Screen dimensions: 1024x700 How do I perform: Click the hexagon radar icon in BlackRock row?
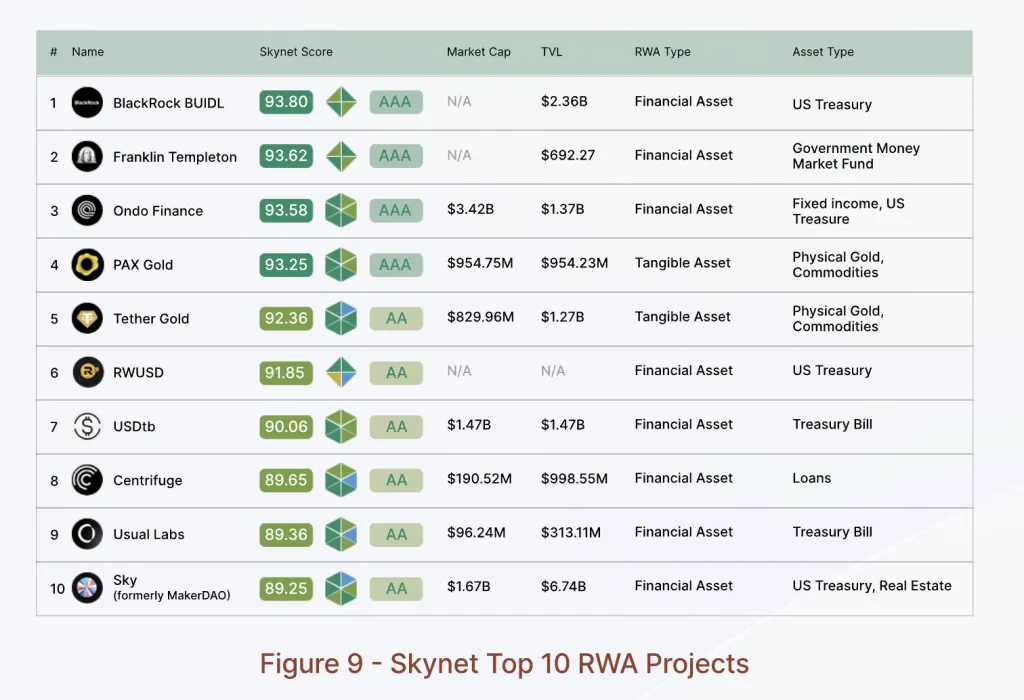(341, 102)
